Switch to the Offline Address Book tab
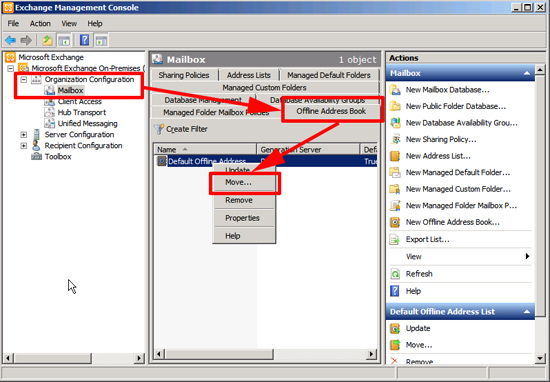550x382 pixels. 331,111
